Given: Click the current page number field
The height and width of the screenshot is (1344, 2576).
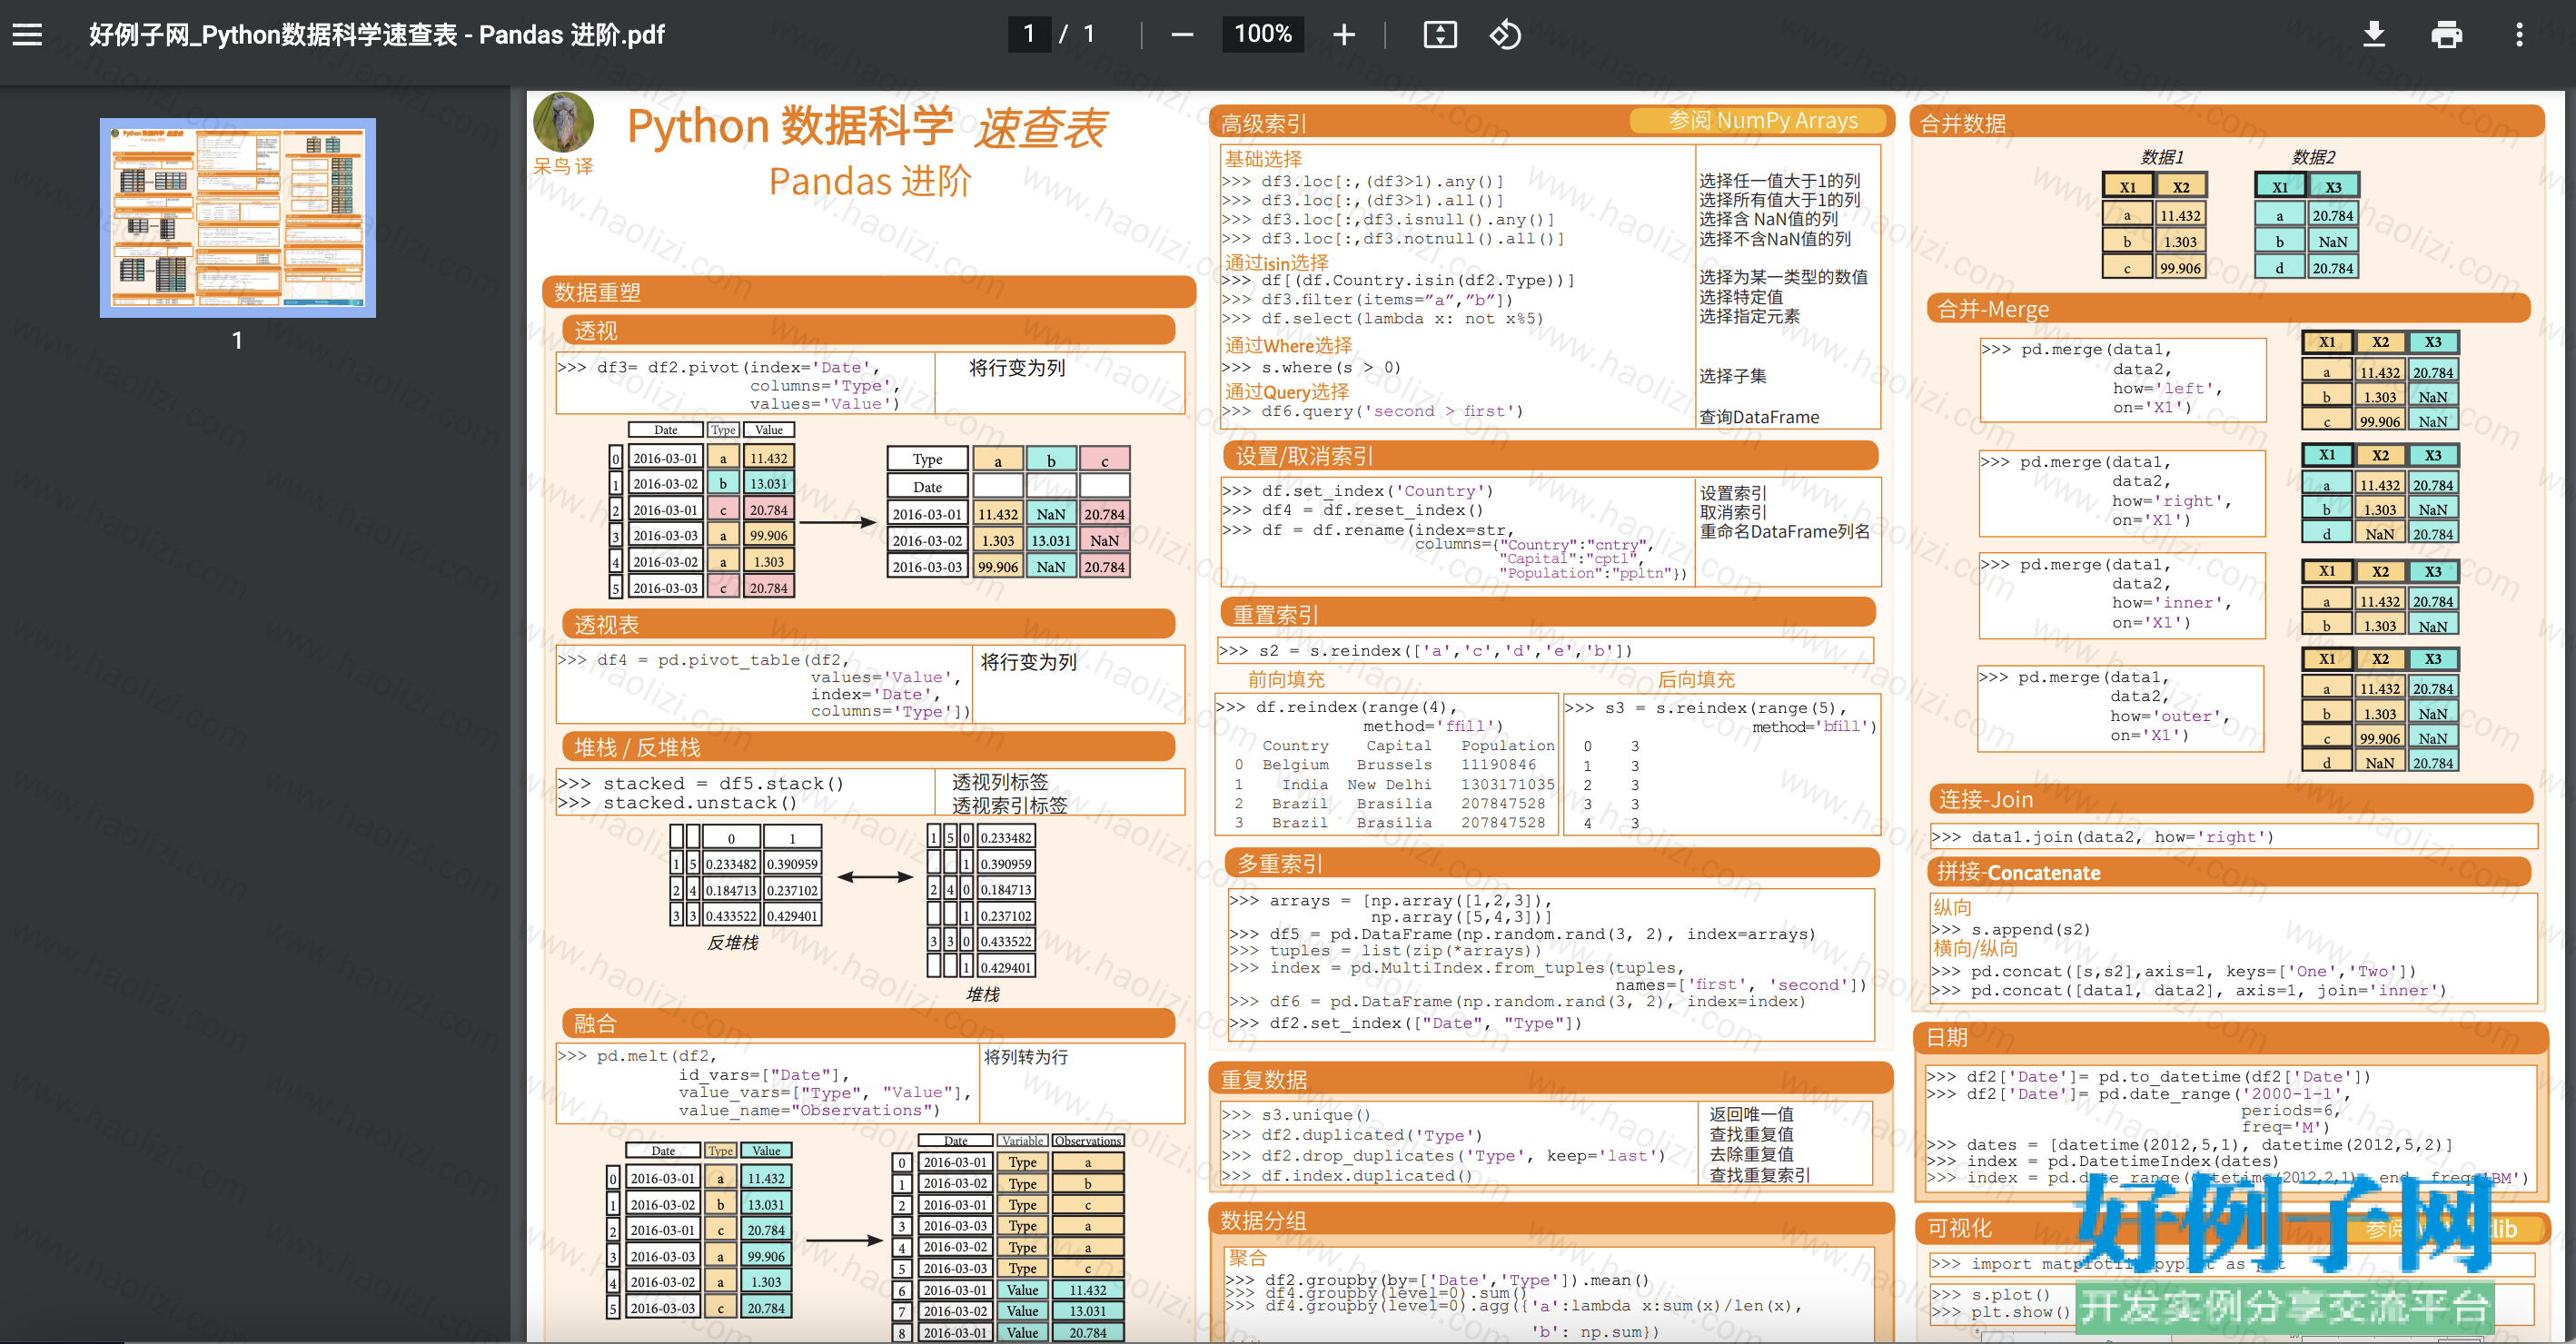Looking at the screenshot, I should tap(1029, 34).
